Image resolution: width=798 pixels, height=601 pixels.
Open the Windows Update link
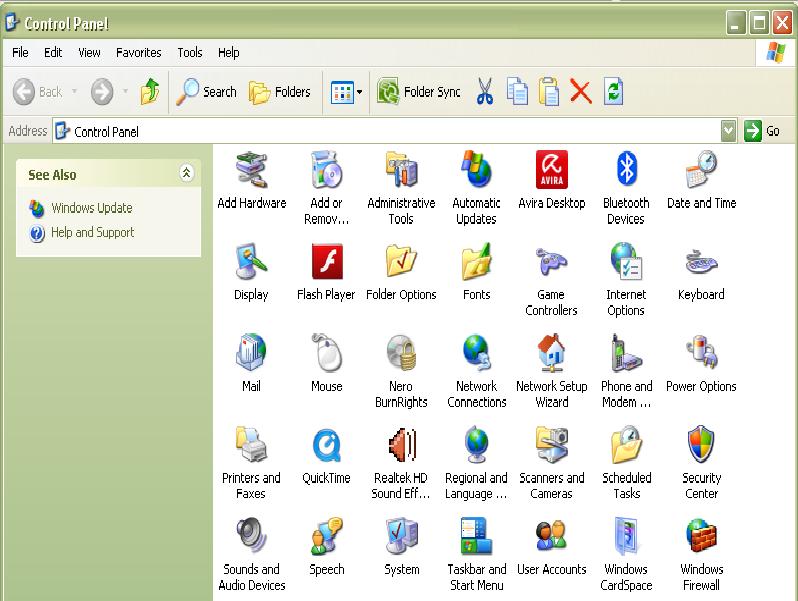pos(92,208)
